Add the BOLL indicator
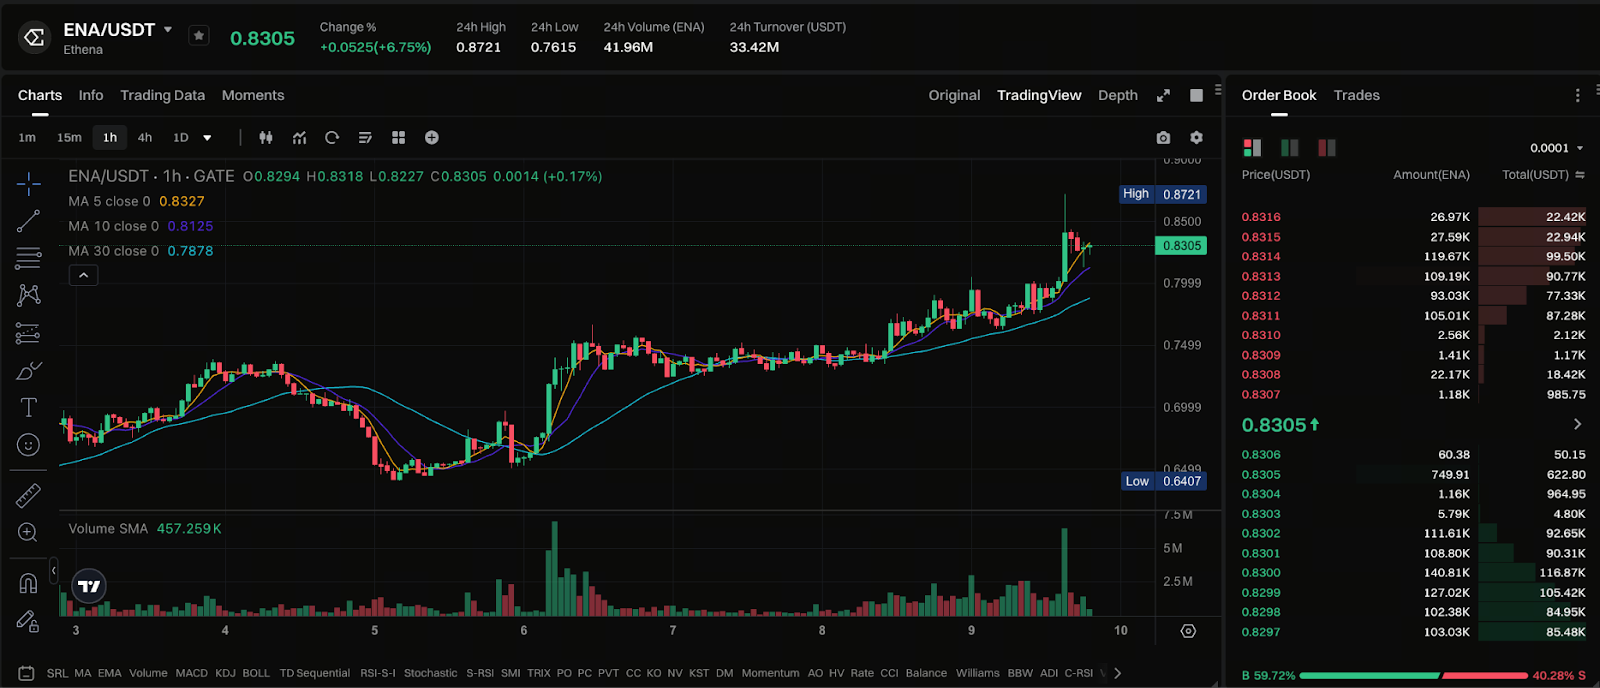 tap(256, 673)
